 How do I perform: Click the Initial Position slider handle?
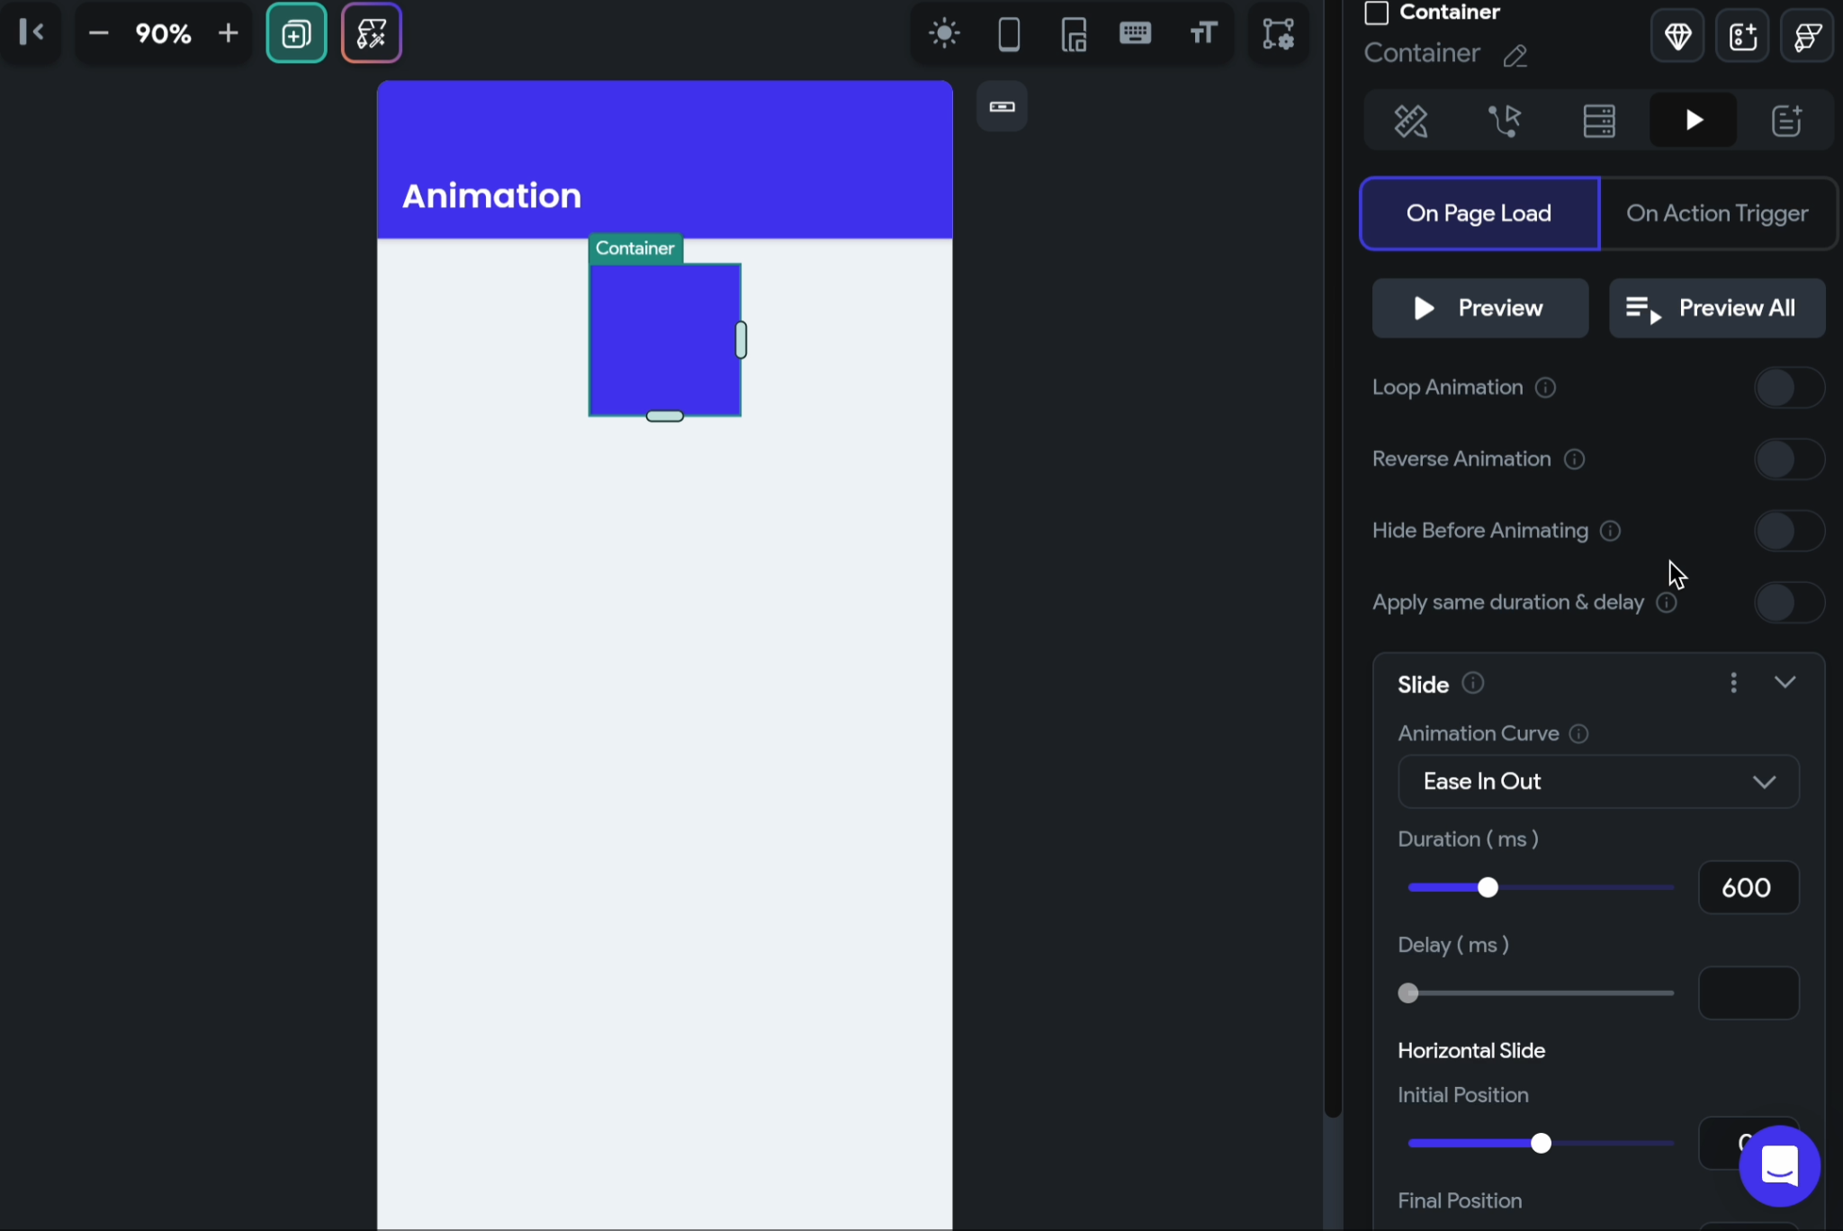1541,1144
